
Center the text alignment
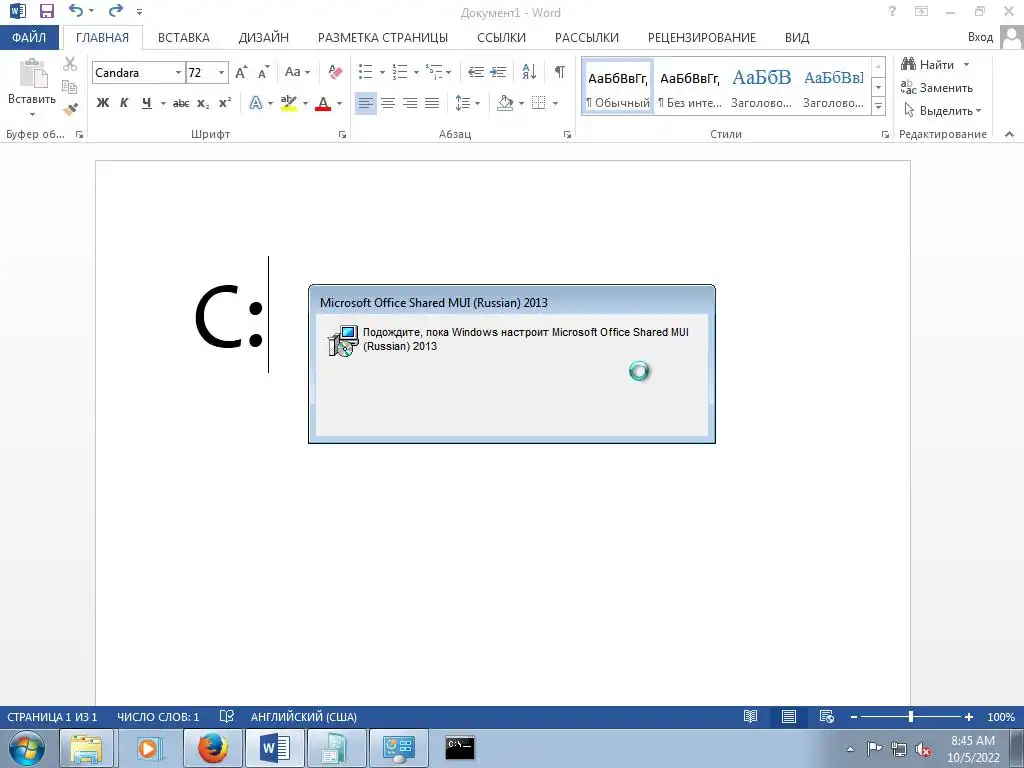click(x=388, y=103)
